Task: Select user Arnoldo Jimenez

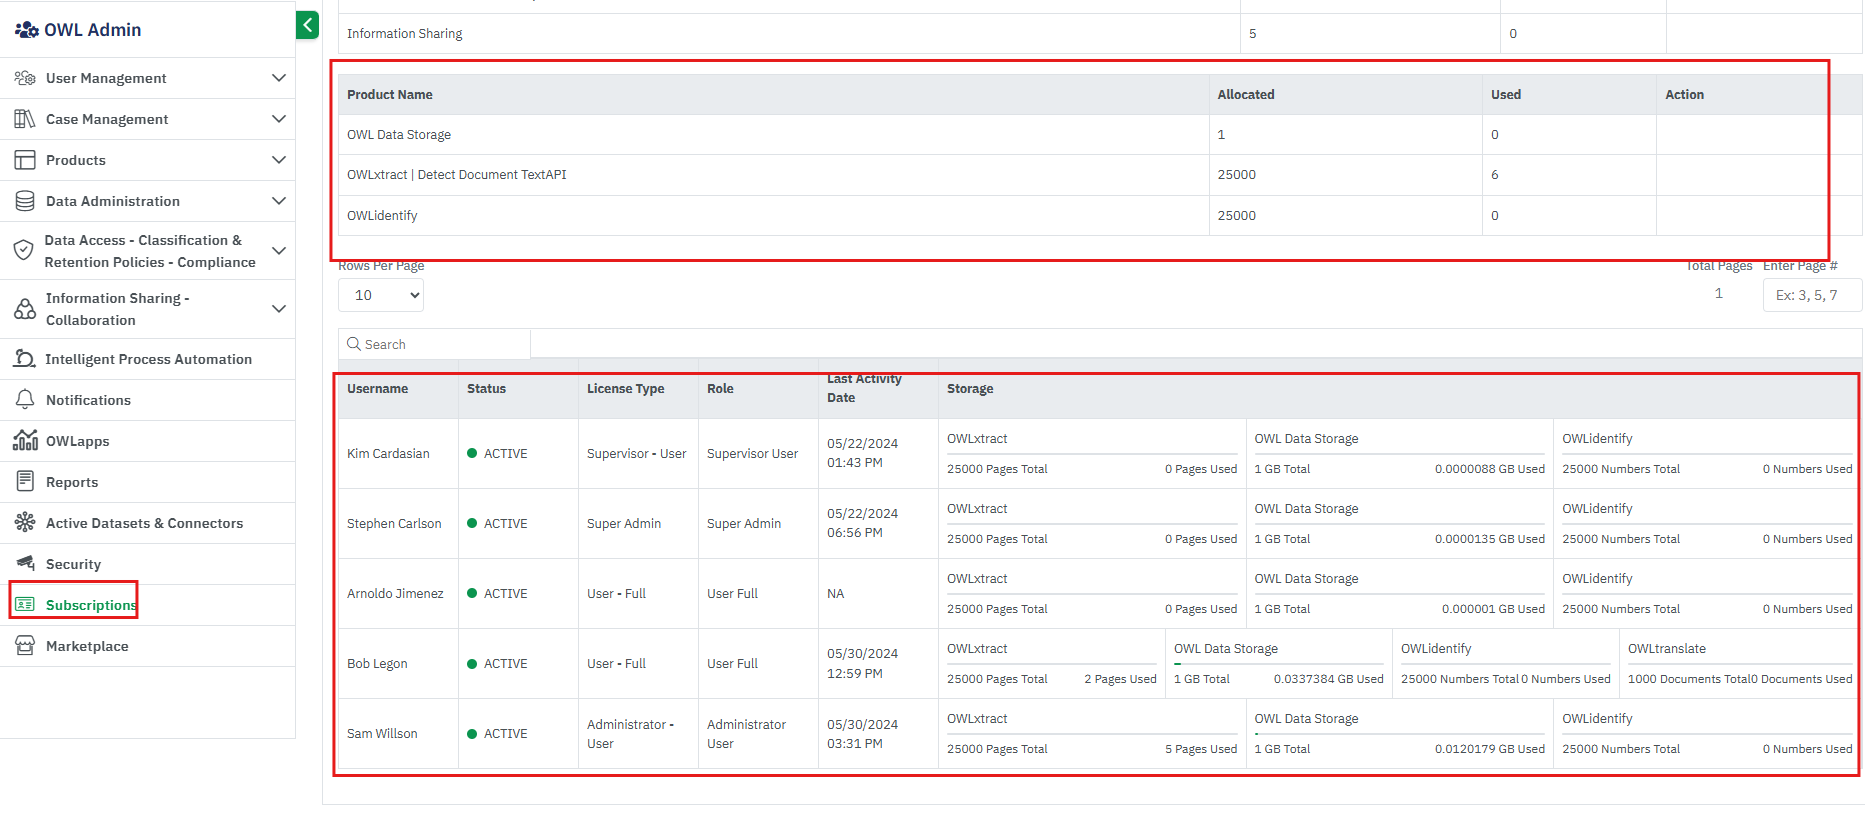Action: click(x=395, y=594)
